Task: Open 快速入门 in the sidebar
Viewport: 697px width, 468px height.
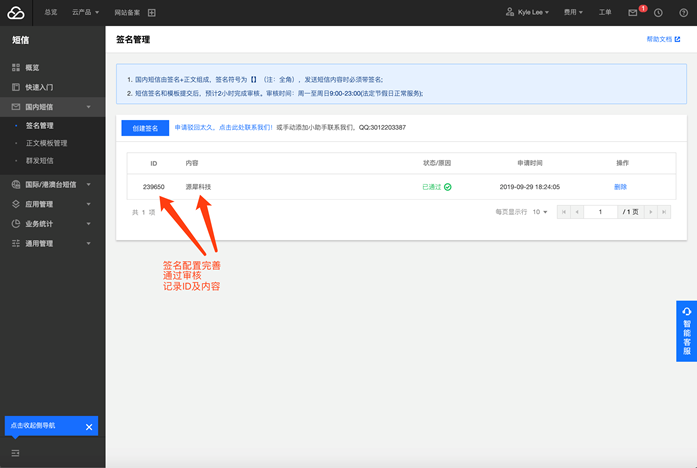Action: click(x=39, y=87)
